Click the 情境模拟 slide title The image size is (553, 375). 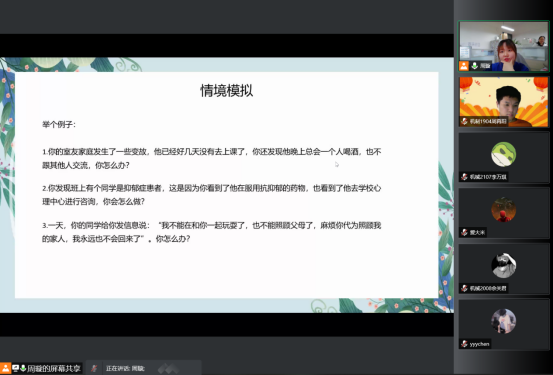[x=227, y=91]
